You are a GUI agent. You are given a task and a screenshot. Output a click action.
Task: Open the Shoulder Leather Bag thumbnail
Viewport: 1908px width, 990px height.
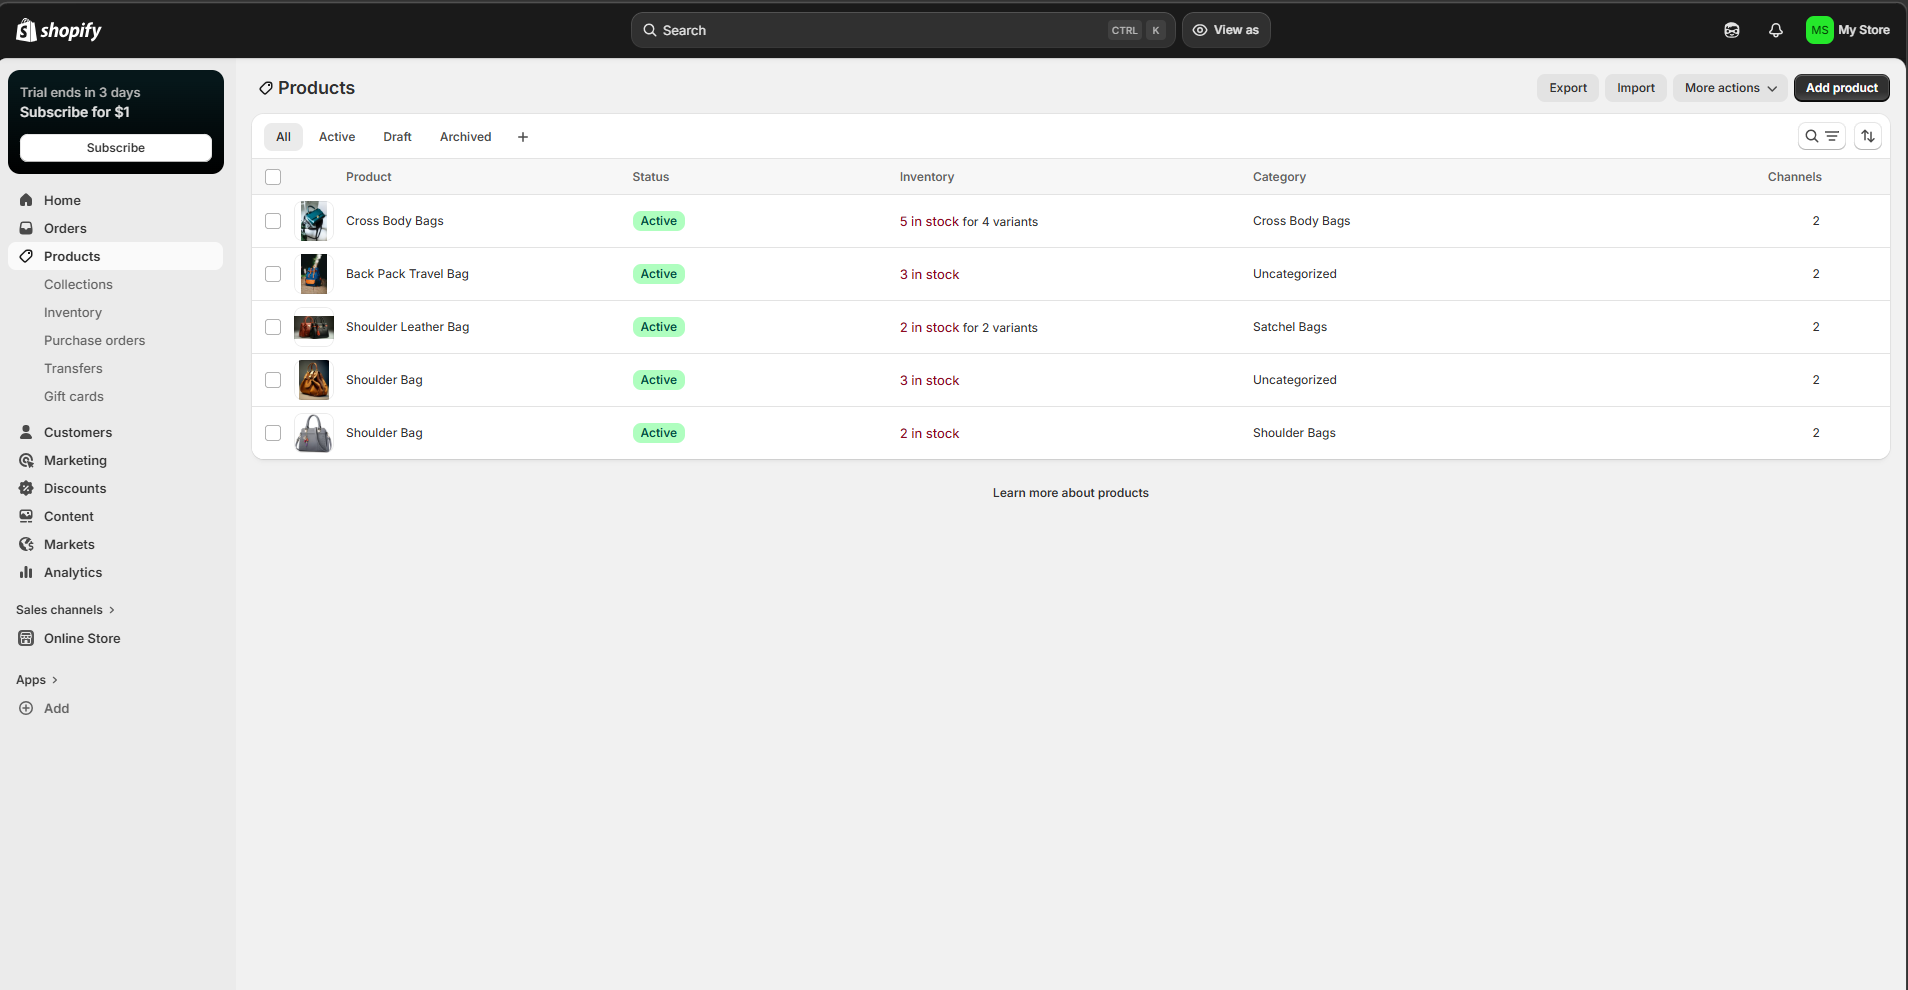point(314,327)
